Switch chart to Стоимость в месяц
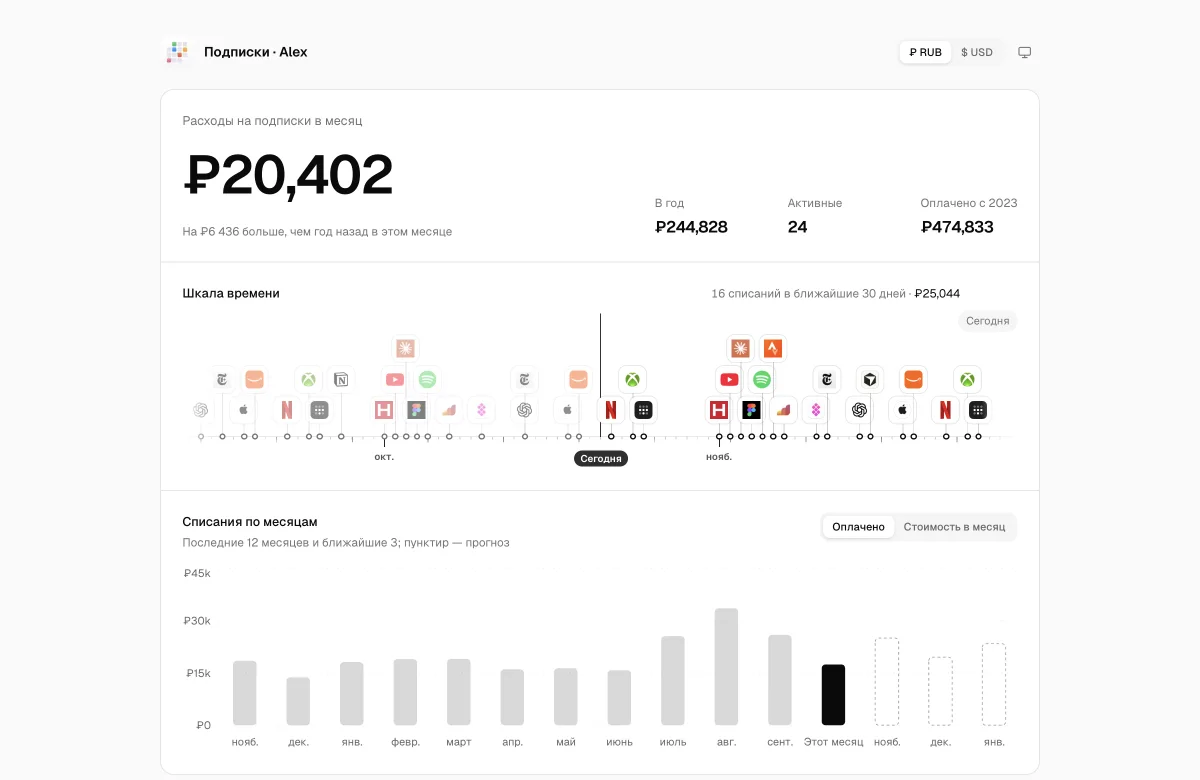The width and height of the screenshot is (1200, 780). 954,527
